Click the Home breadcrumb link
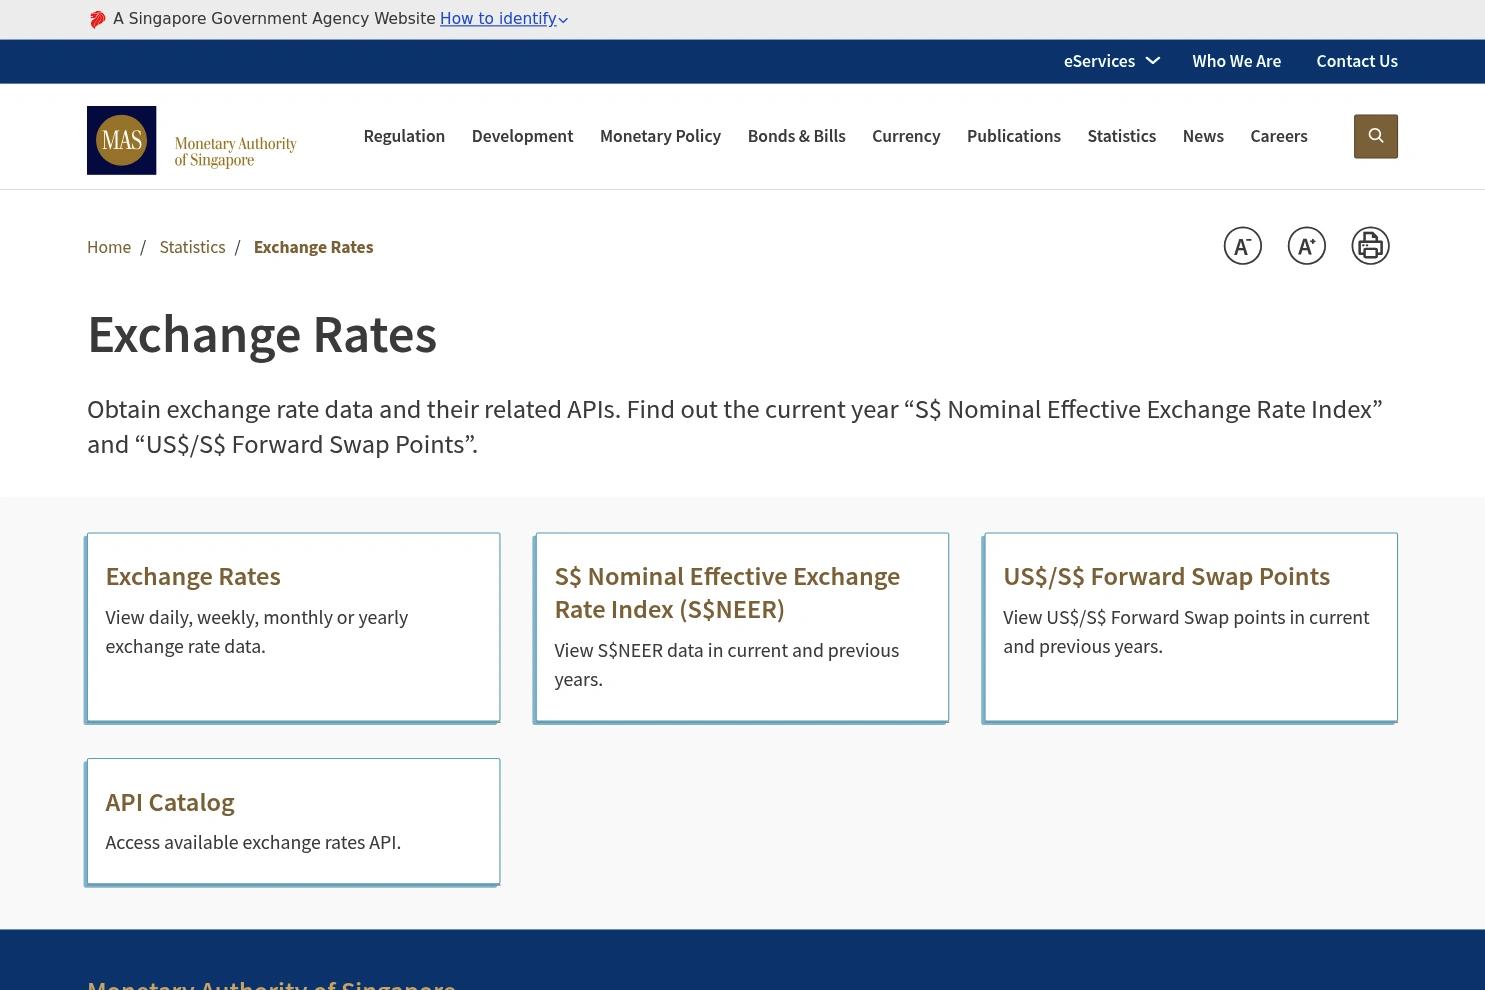Viewport: 1485px width, 990px height. click(x=109, y=247)
